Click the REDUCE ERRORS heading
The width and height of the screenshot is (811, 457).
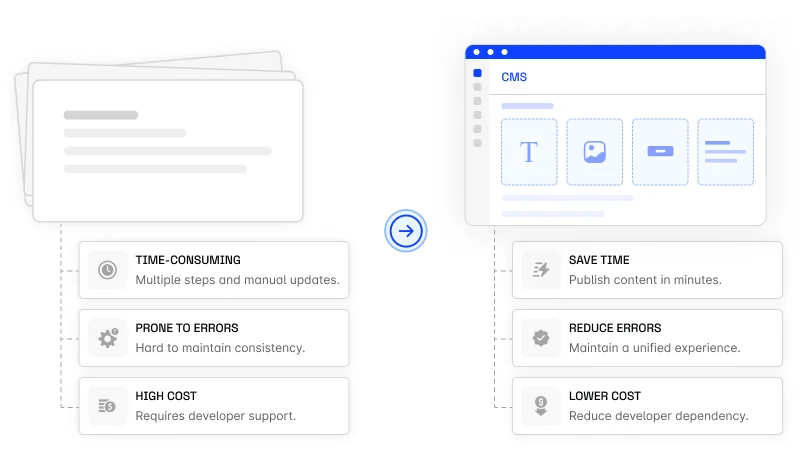point(615,328)
